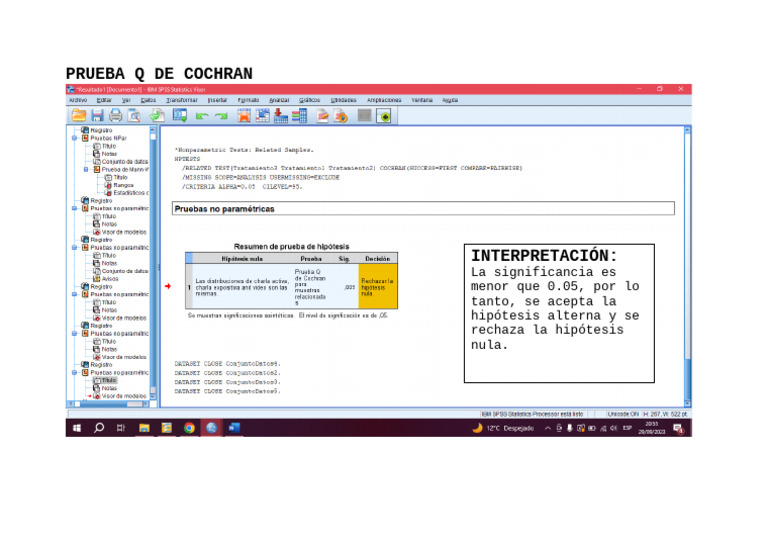The width and height of the screenshot is (768, 543).
Task: Click the last toolbar icon with green circle
Action: (384, 116)
